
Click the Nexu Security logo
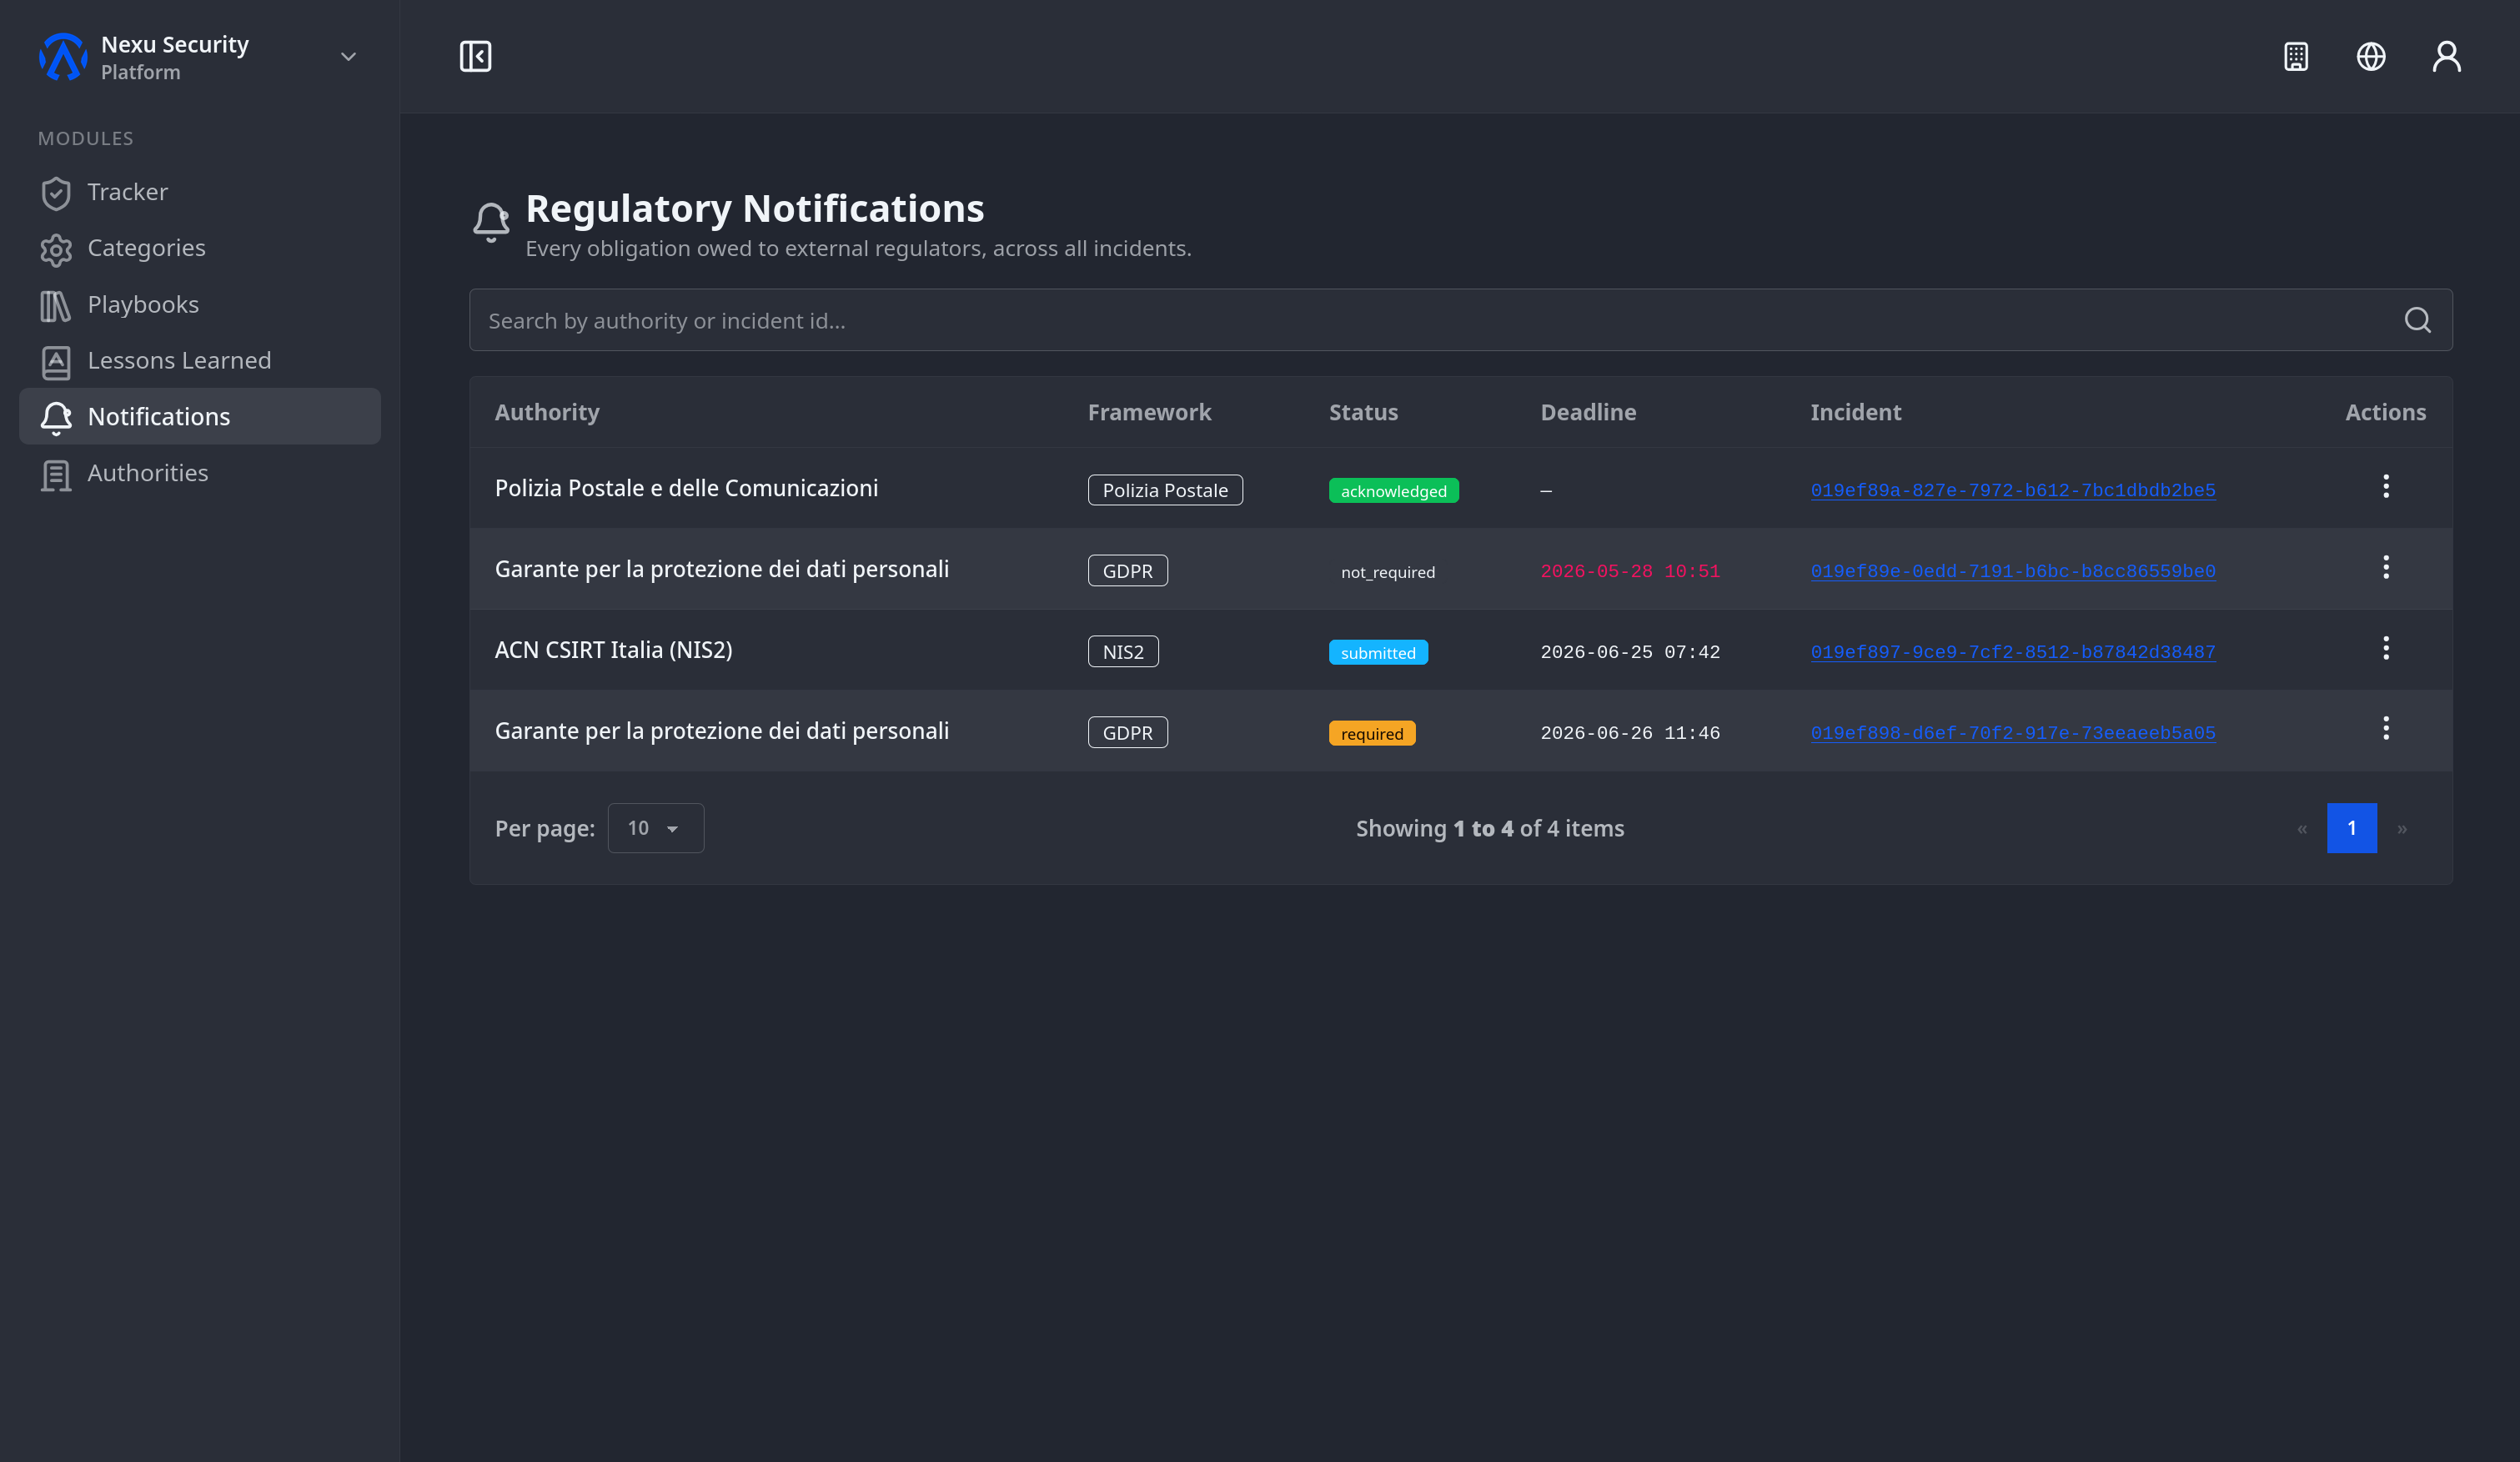(x=63, y=56)
